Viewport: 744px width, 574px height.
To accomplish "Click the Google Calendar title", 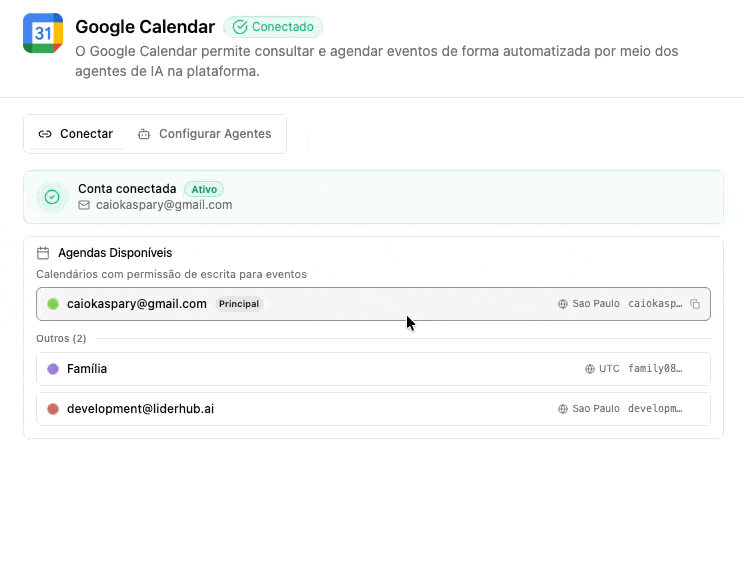I will (x=145, y=27).
